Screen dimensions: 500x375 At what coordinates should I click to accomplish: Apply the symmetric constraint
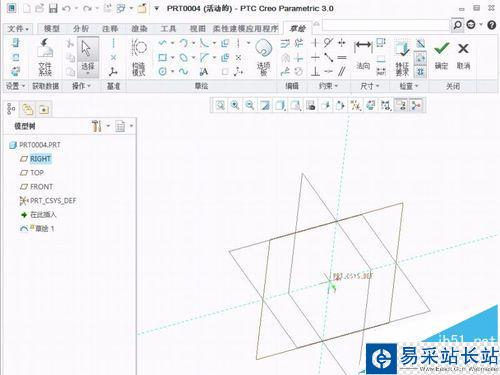[342, 43]
